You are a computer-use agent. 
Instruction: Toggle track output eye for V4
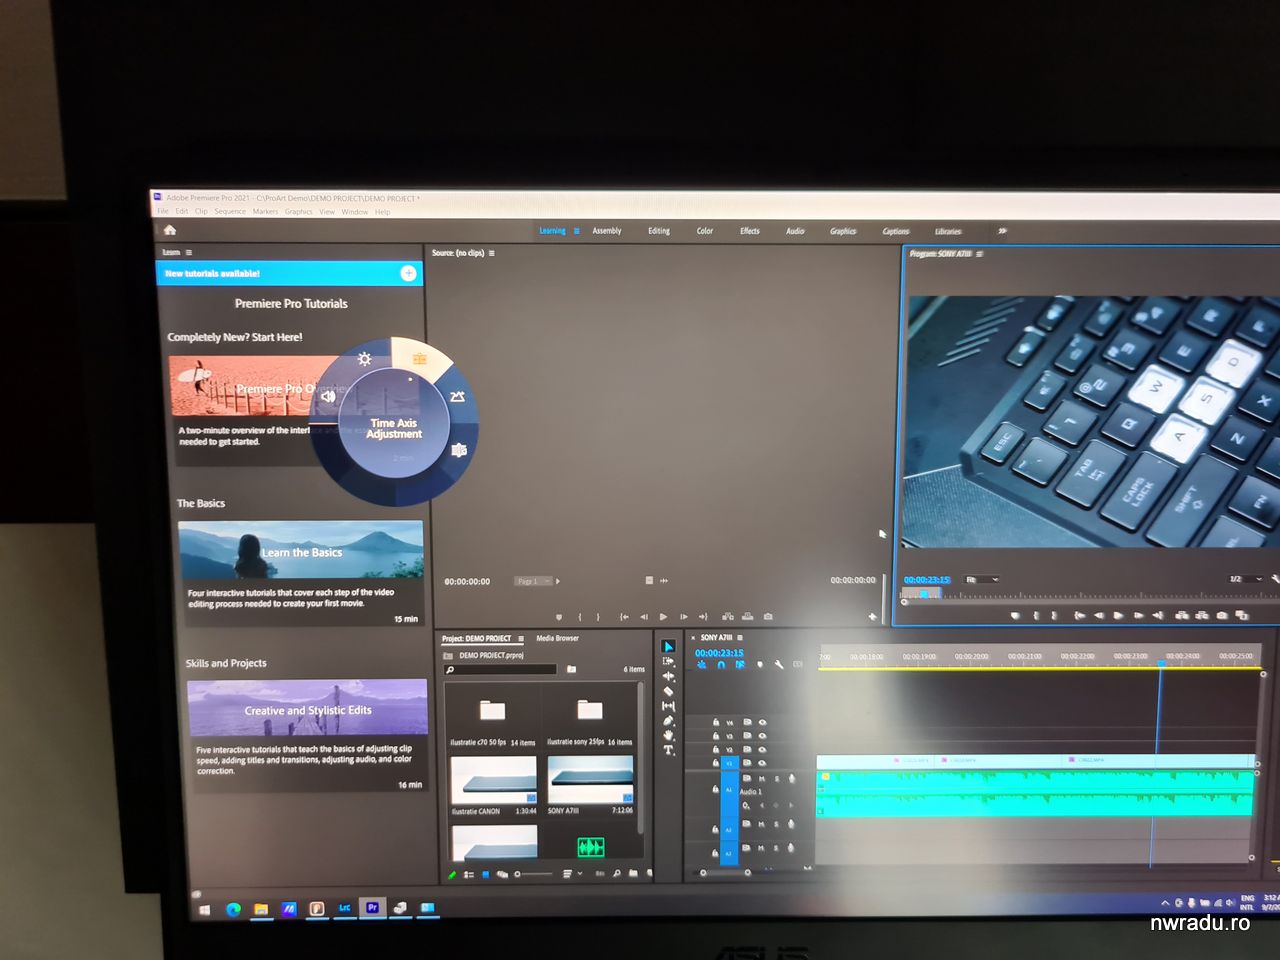pos(762,722)
